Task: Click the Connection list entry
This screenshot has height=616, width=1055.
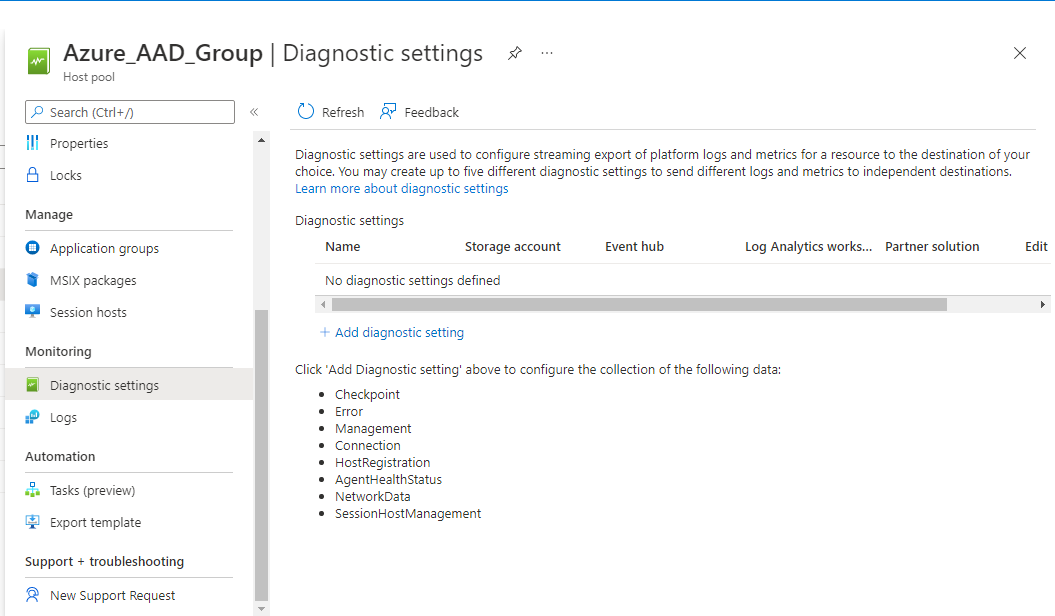Action: 367,445
